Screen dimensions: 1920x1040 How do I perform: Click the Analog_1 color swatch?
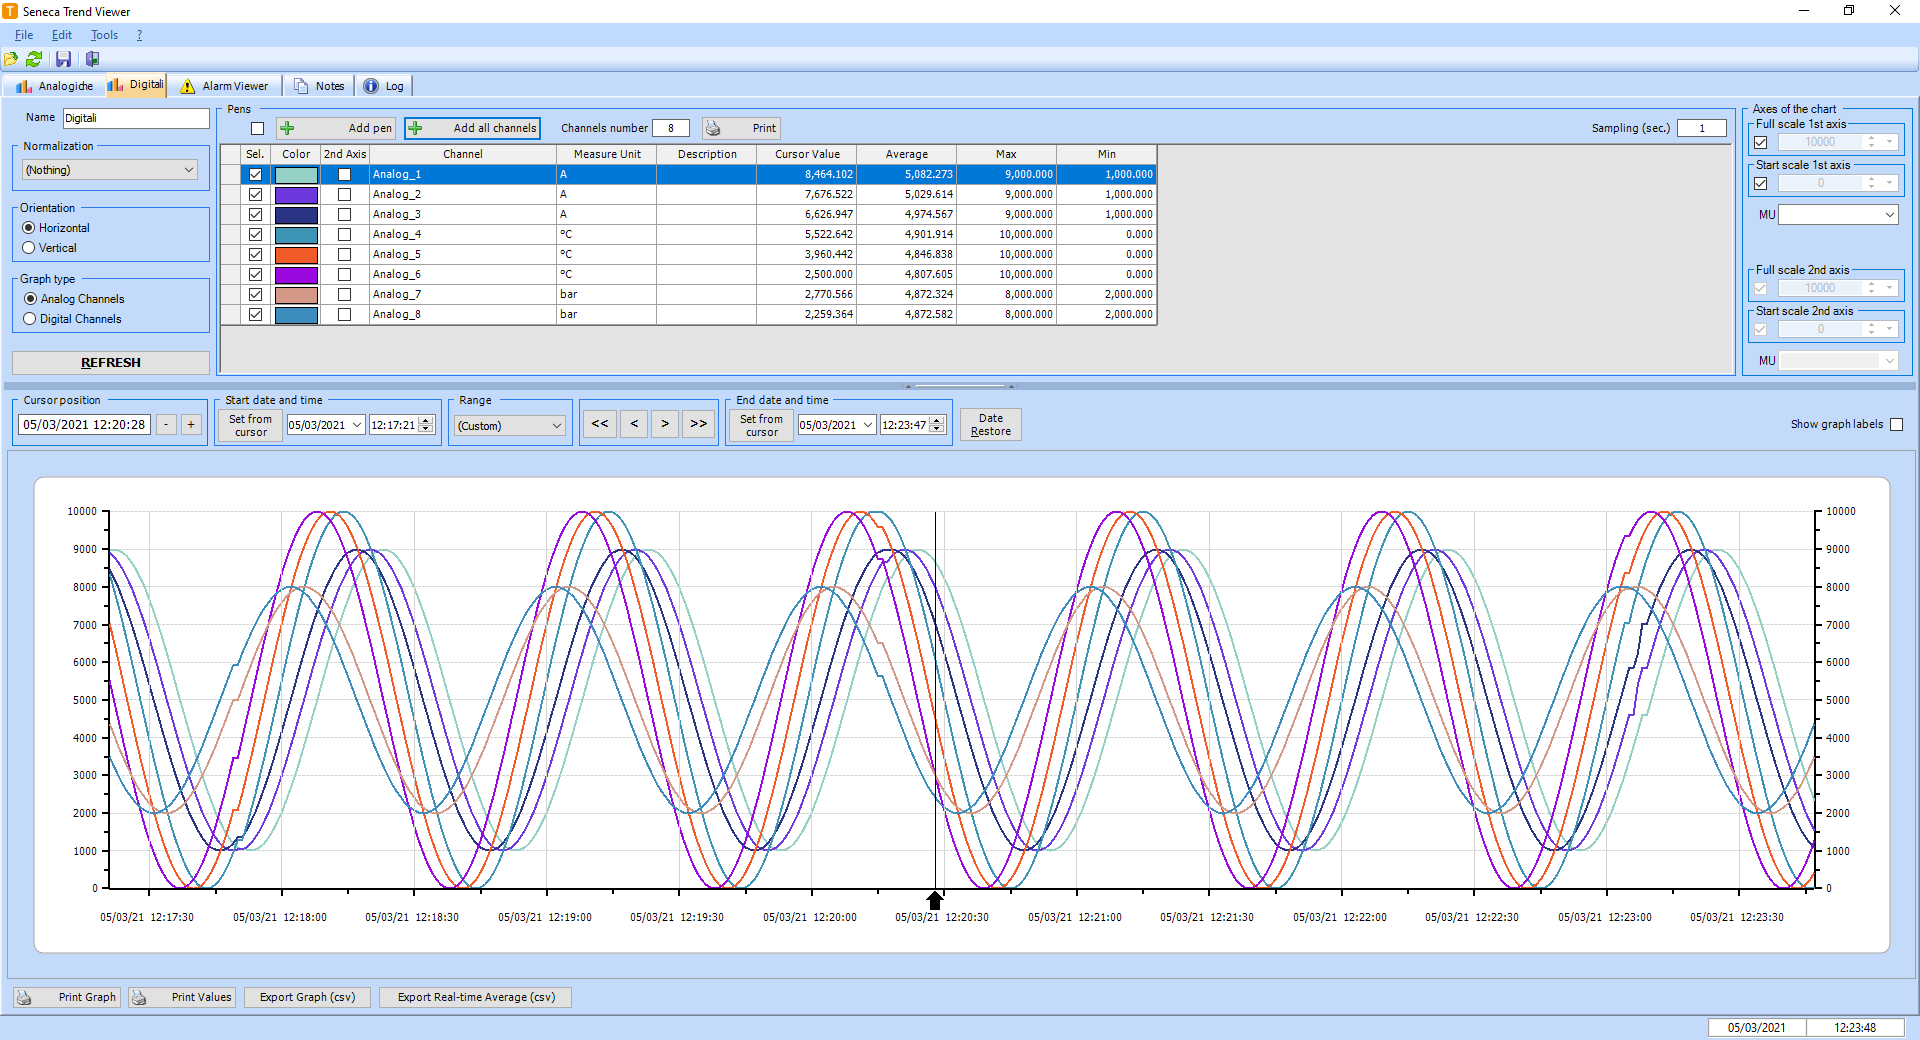(x=296, y=174)
